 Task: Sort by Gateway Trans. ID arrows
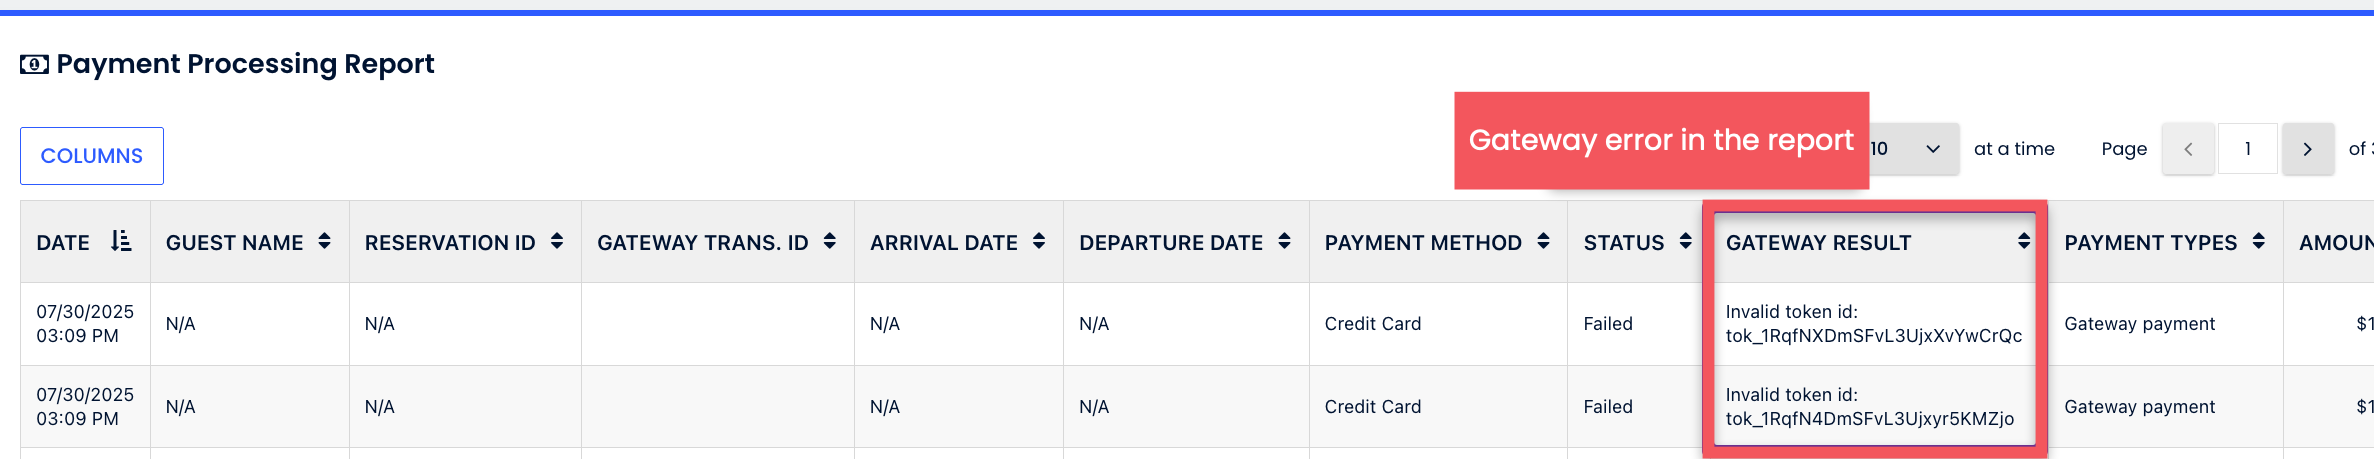[830, 242]
